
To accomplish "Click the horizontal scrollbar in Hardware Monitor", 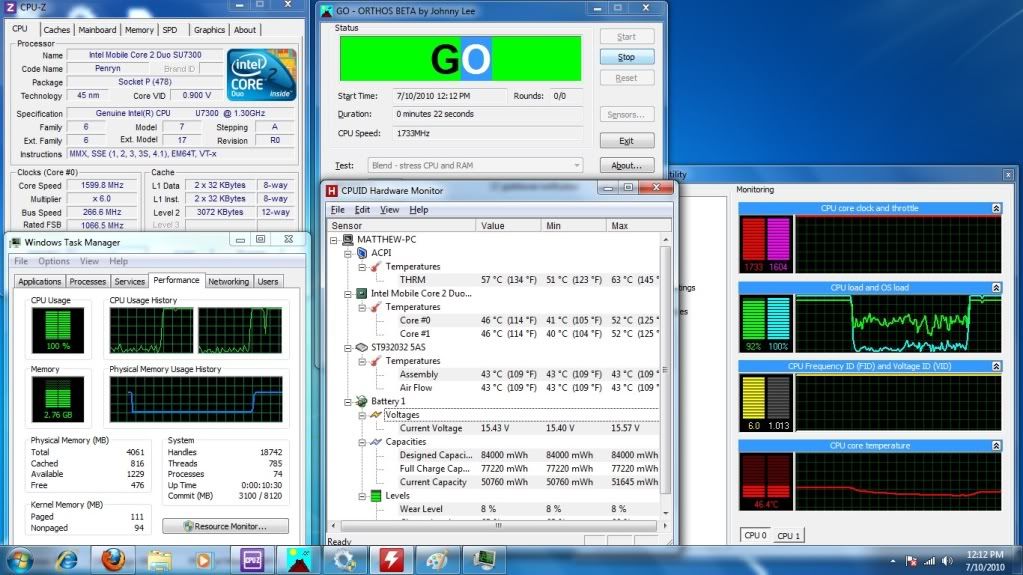I will pos(498,525).
